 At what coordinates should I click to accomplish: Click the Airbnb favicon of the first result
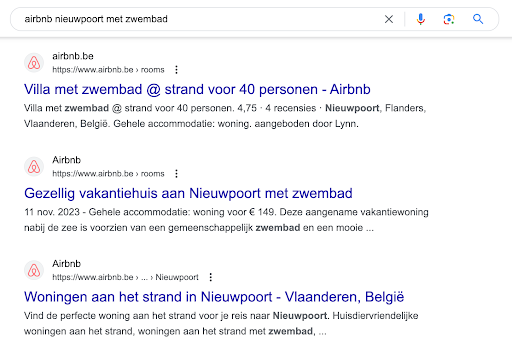click(x=34, y=63)
